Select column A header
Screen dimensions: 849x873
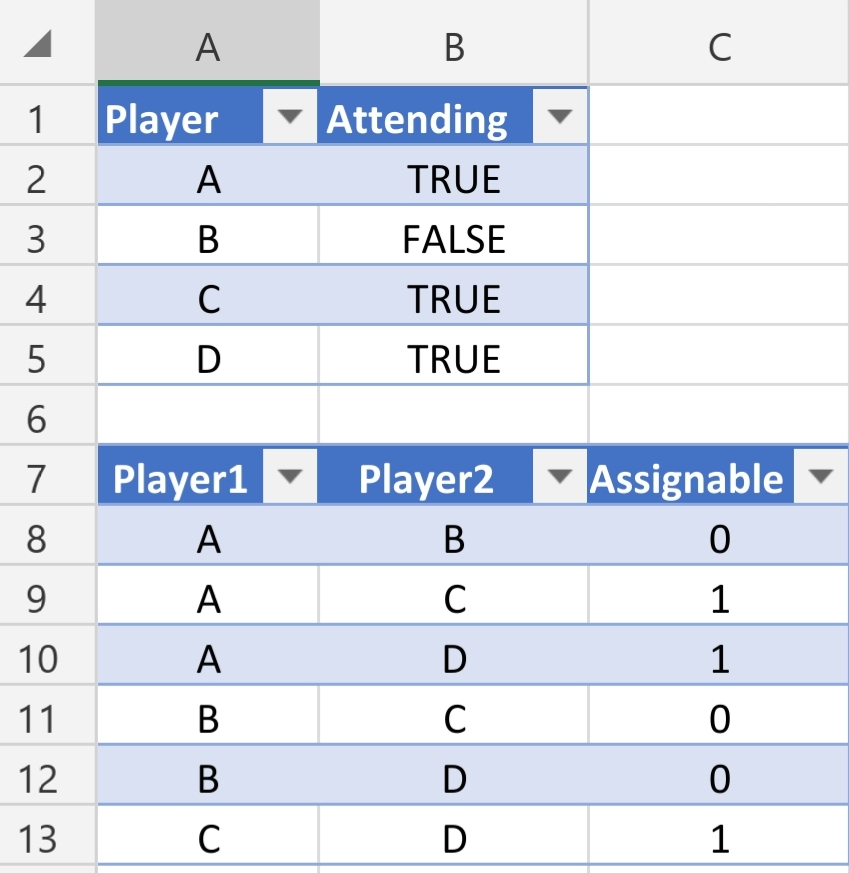point(207,42)
